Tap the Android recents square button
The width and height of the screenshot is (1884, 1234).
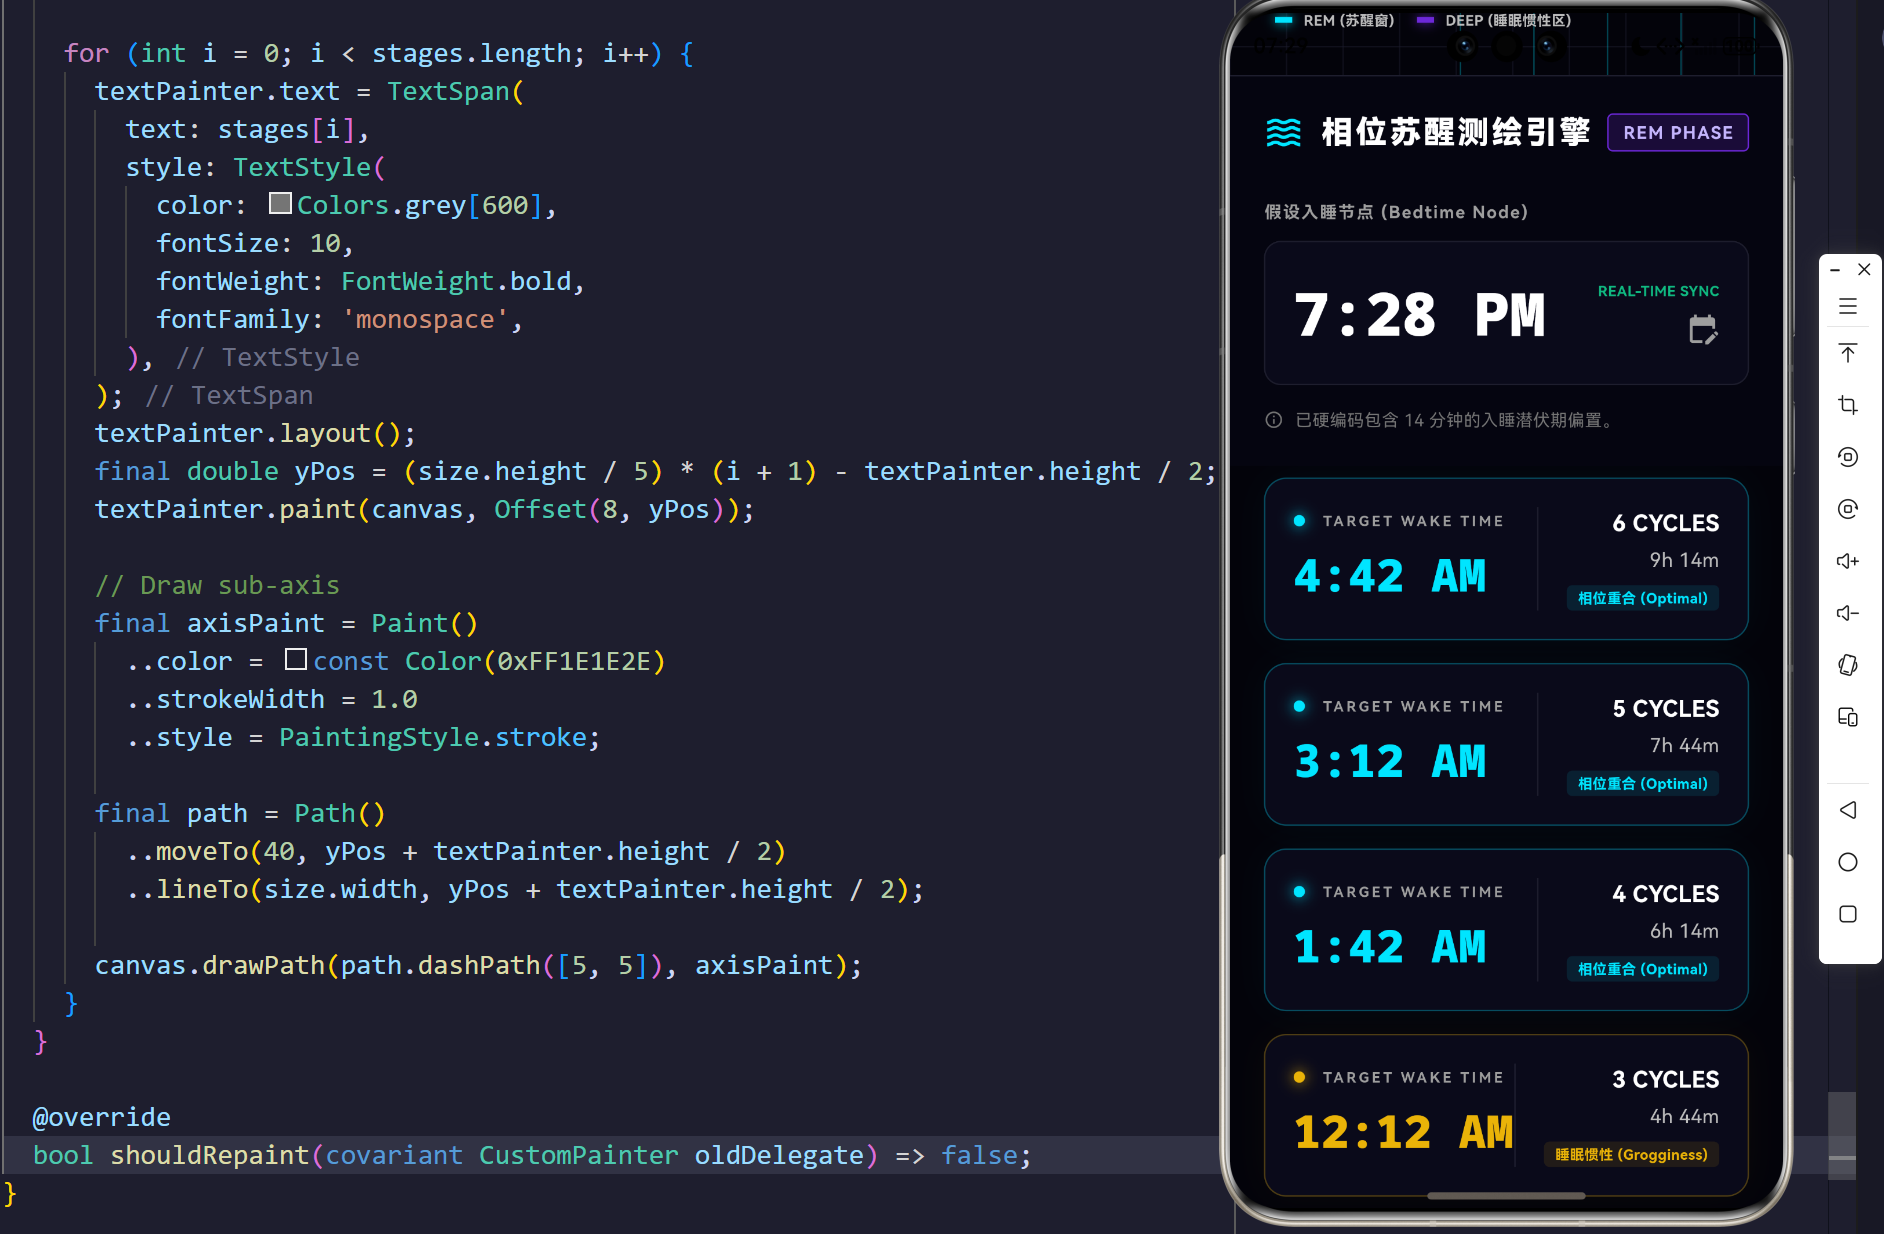pos(1848,914)
